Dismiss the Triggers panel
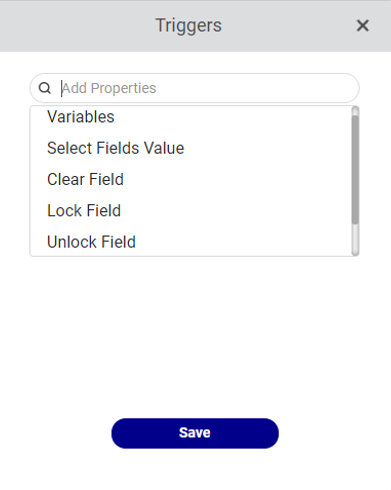Image resolution: width=391 pixels, height=490 pixels. pyautogui.click(x=363, y=25)
